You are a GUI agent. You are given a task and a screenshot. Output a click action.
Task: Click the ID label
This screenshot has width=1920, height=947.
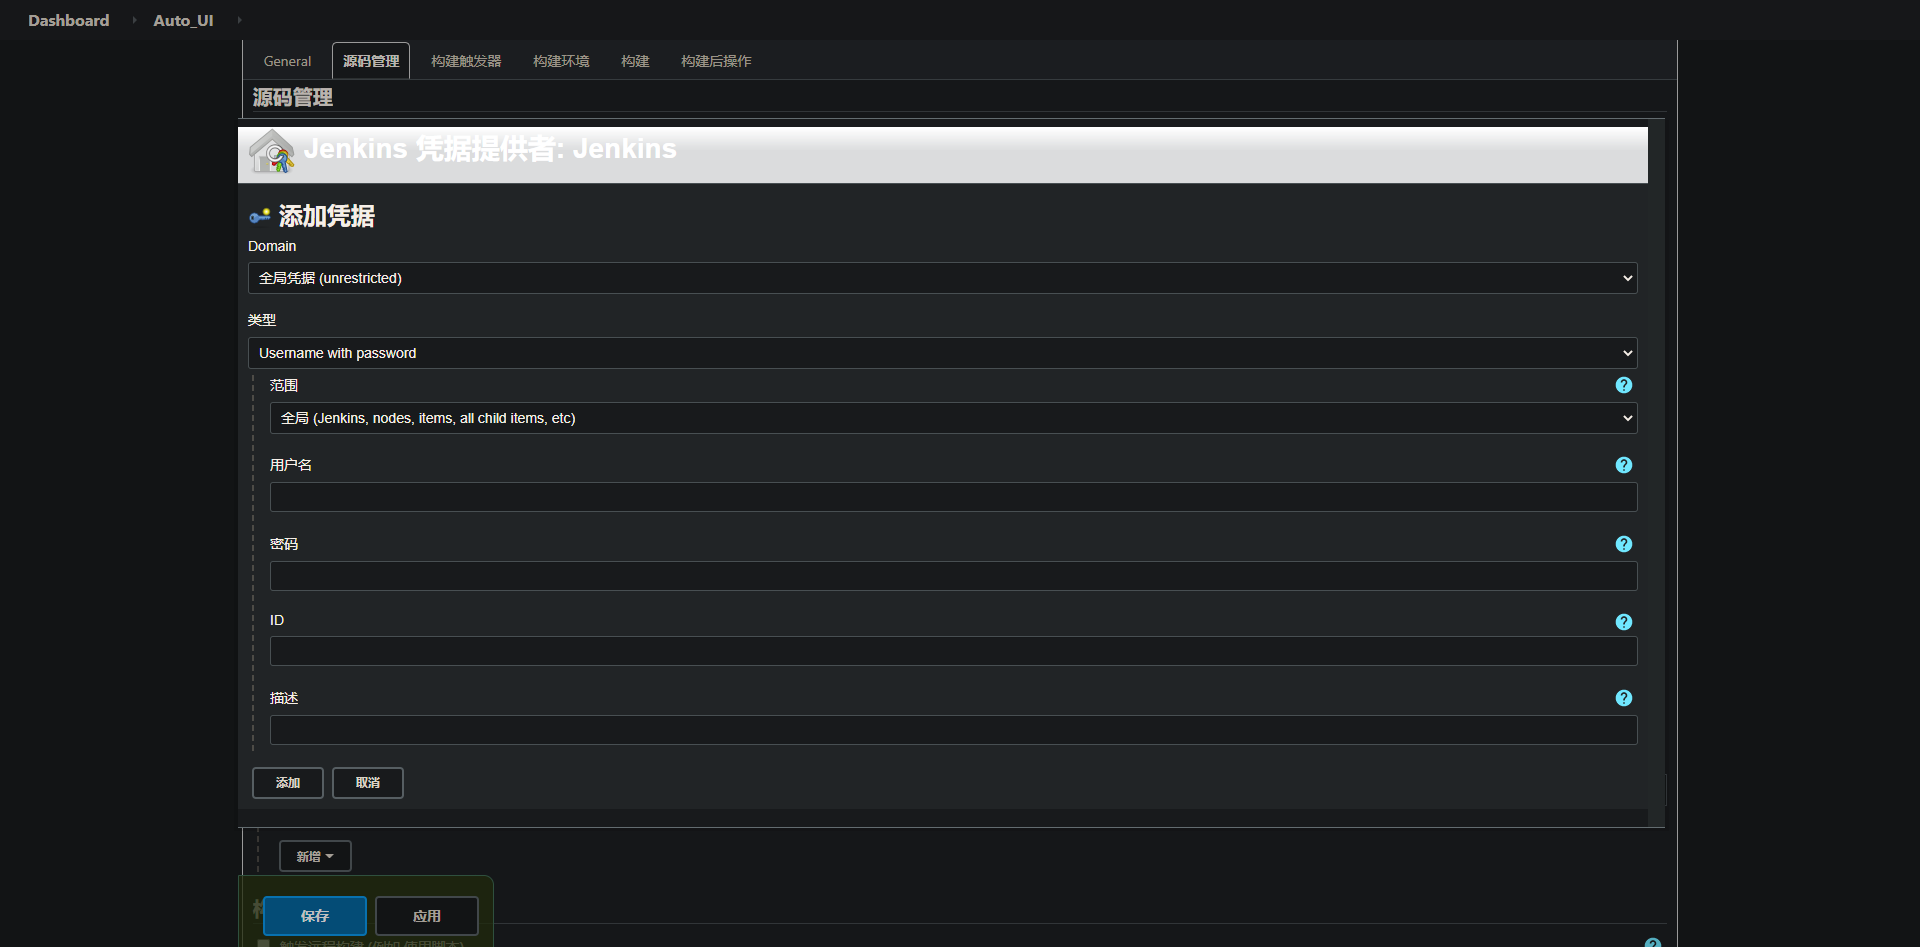[277, 620]
